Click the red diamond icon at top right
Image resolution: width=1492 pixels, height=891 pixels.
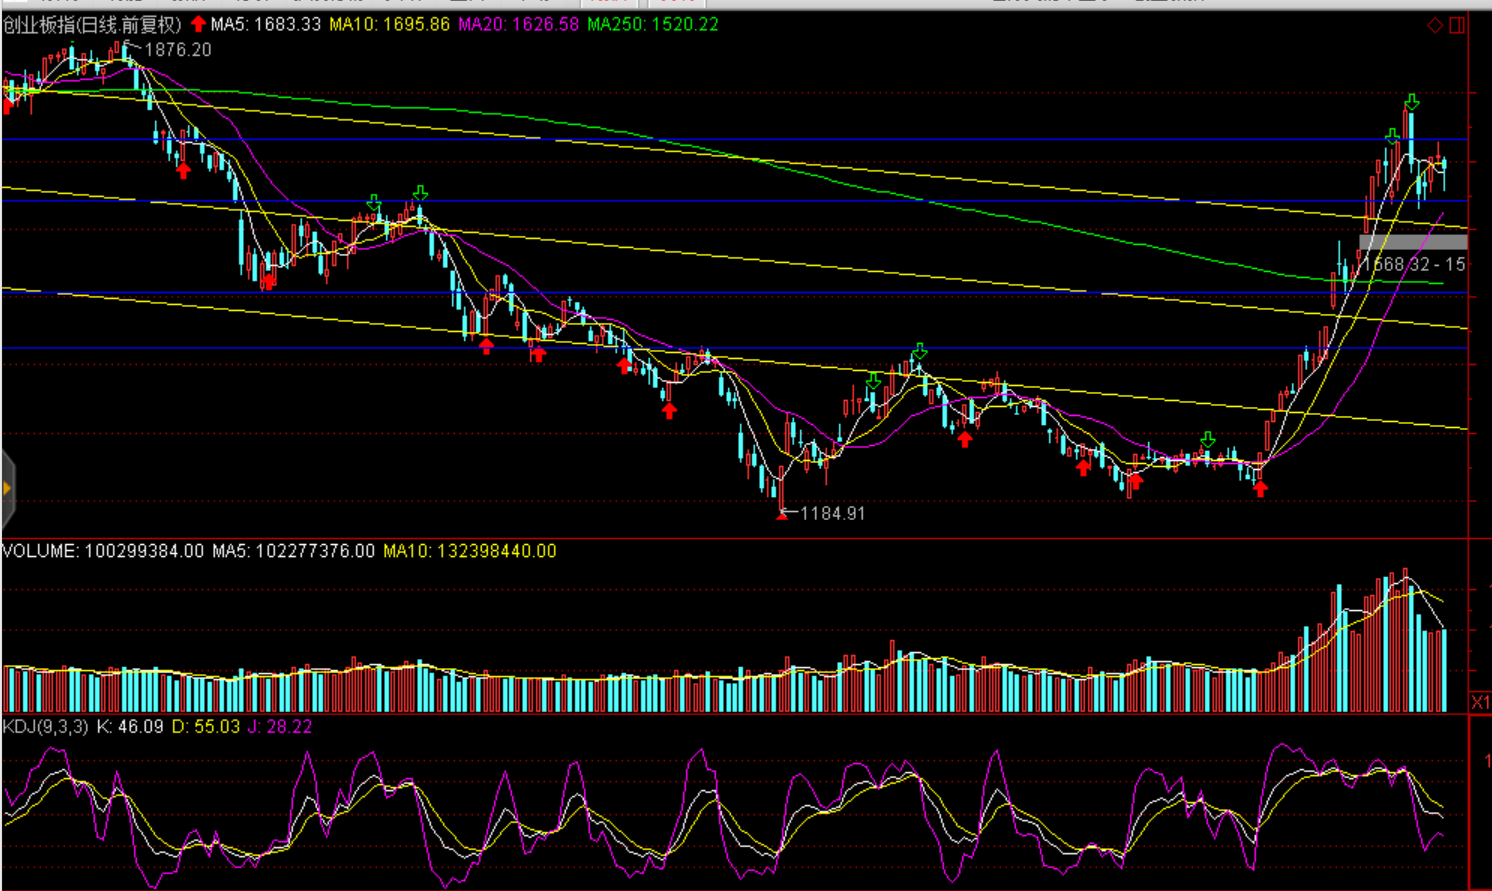coord(1434,25)
